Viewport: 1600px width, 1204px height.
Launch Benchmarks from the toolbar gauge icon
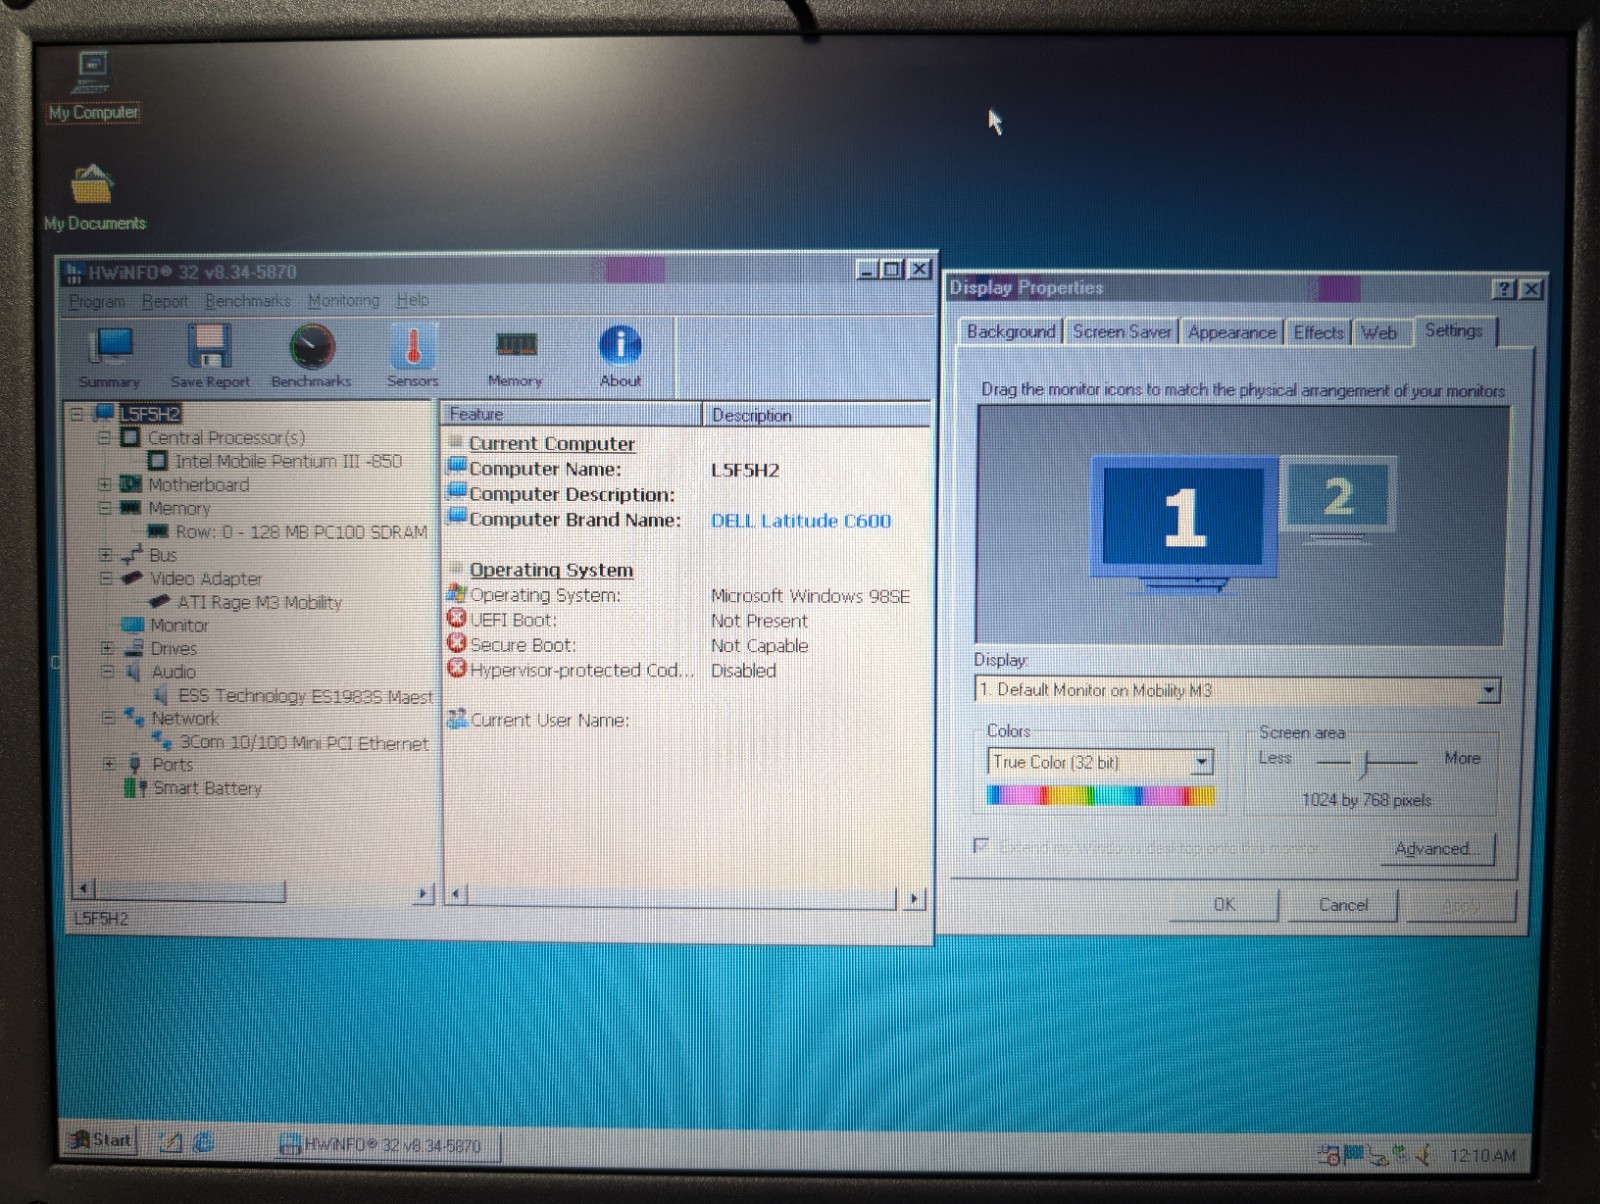tap(311, 357)
